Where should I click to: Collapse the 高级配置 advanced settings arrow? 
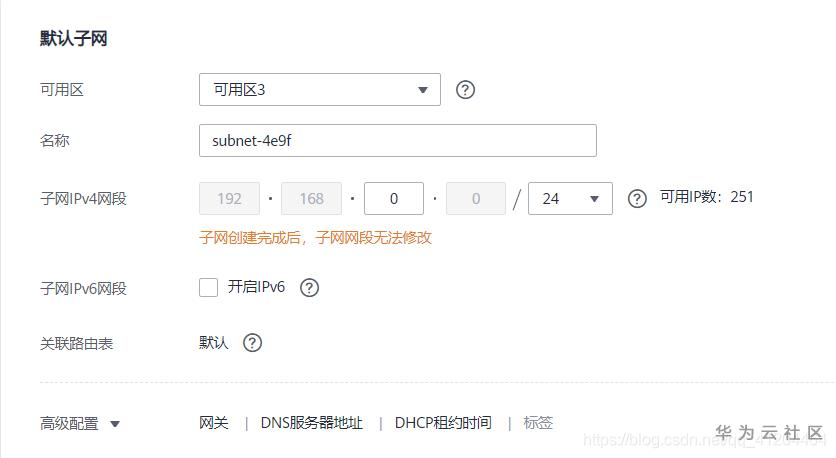coord(115,424)
